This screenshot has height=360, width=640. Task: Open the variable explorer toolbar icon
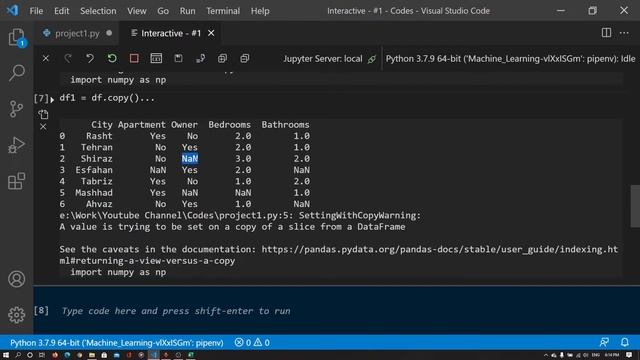pos(156,58)
